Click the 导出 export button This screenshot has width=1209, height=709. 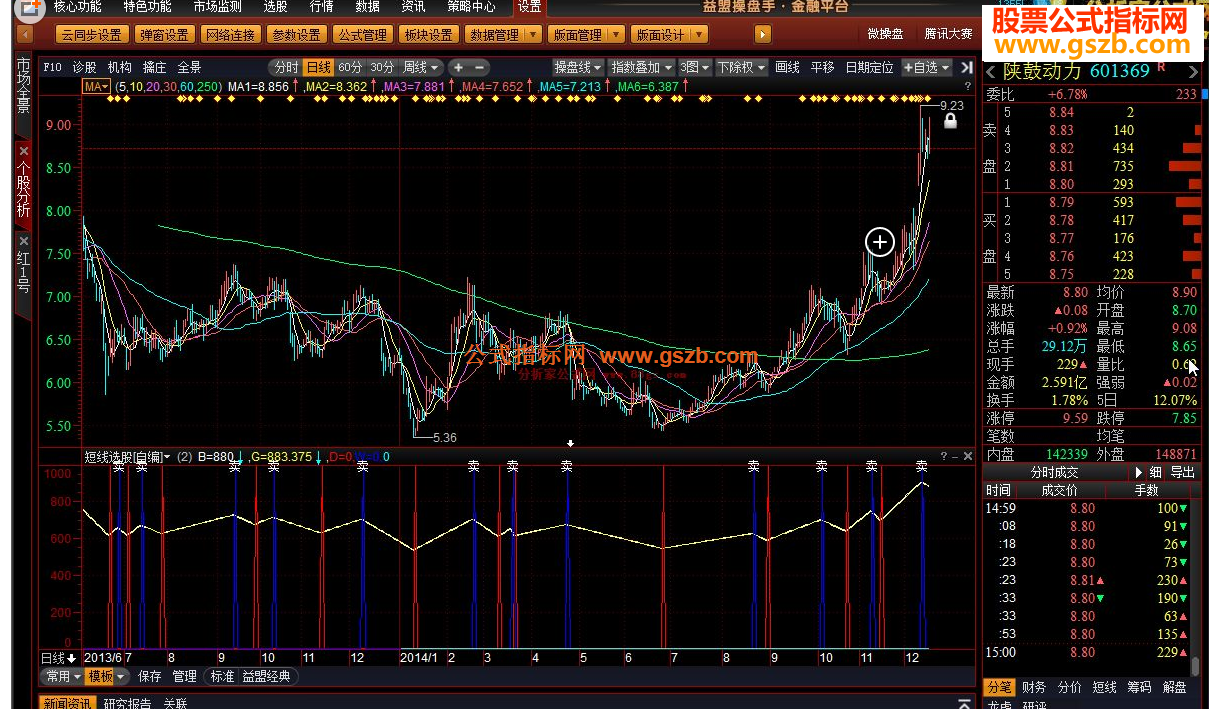click(1182, 472)
